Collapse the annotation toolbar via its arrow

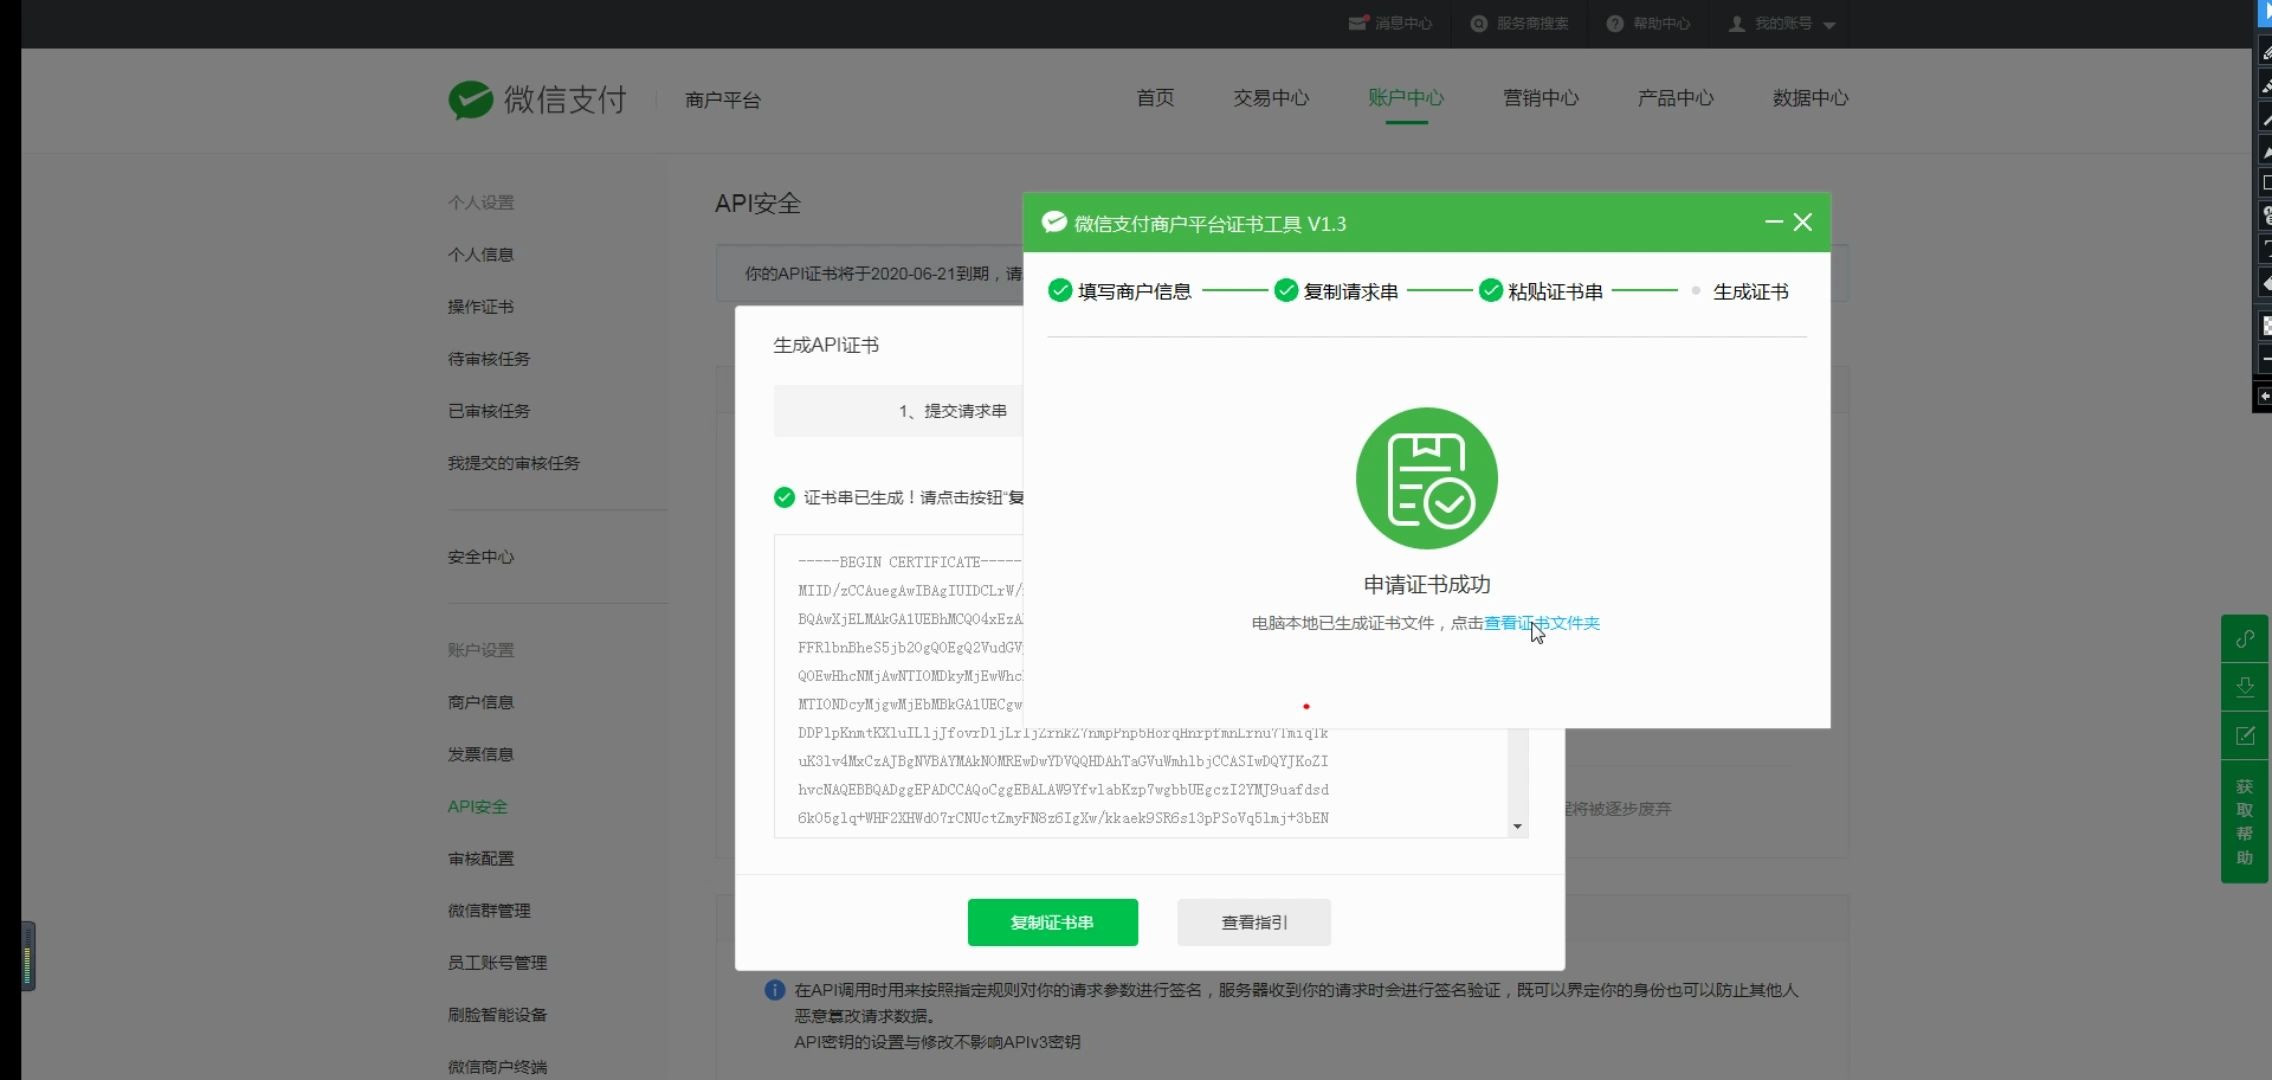(x=2264, y=397)
